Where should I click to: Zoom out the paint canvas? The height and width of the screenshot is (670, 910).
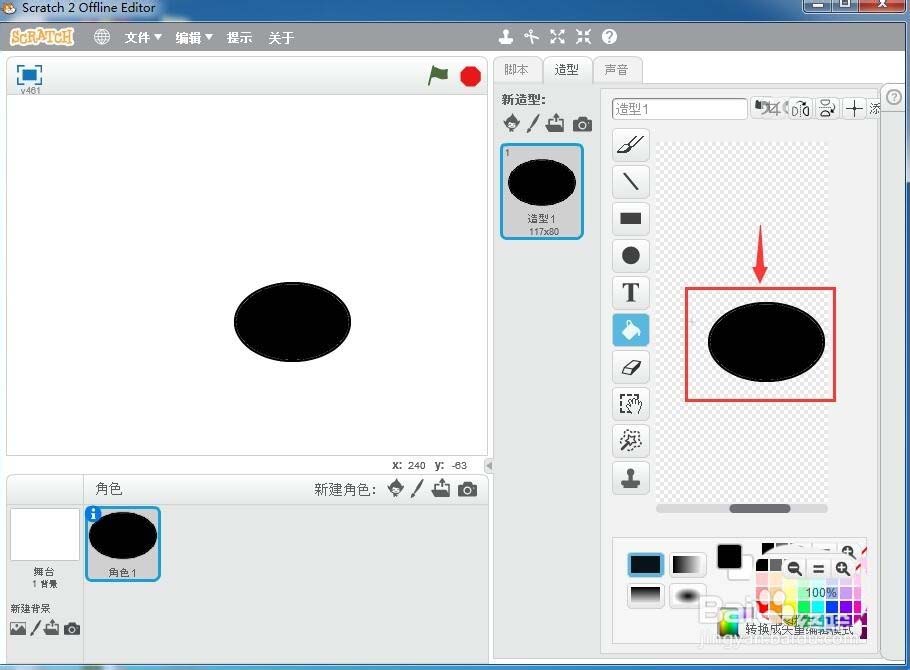click(x=795, y=568)
